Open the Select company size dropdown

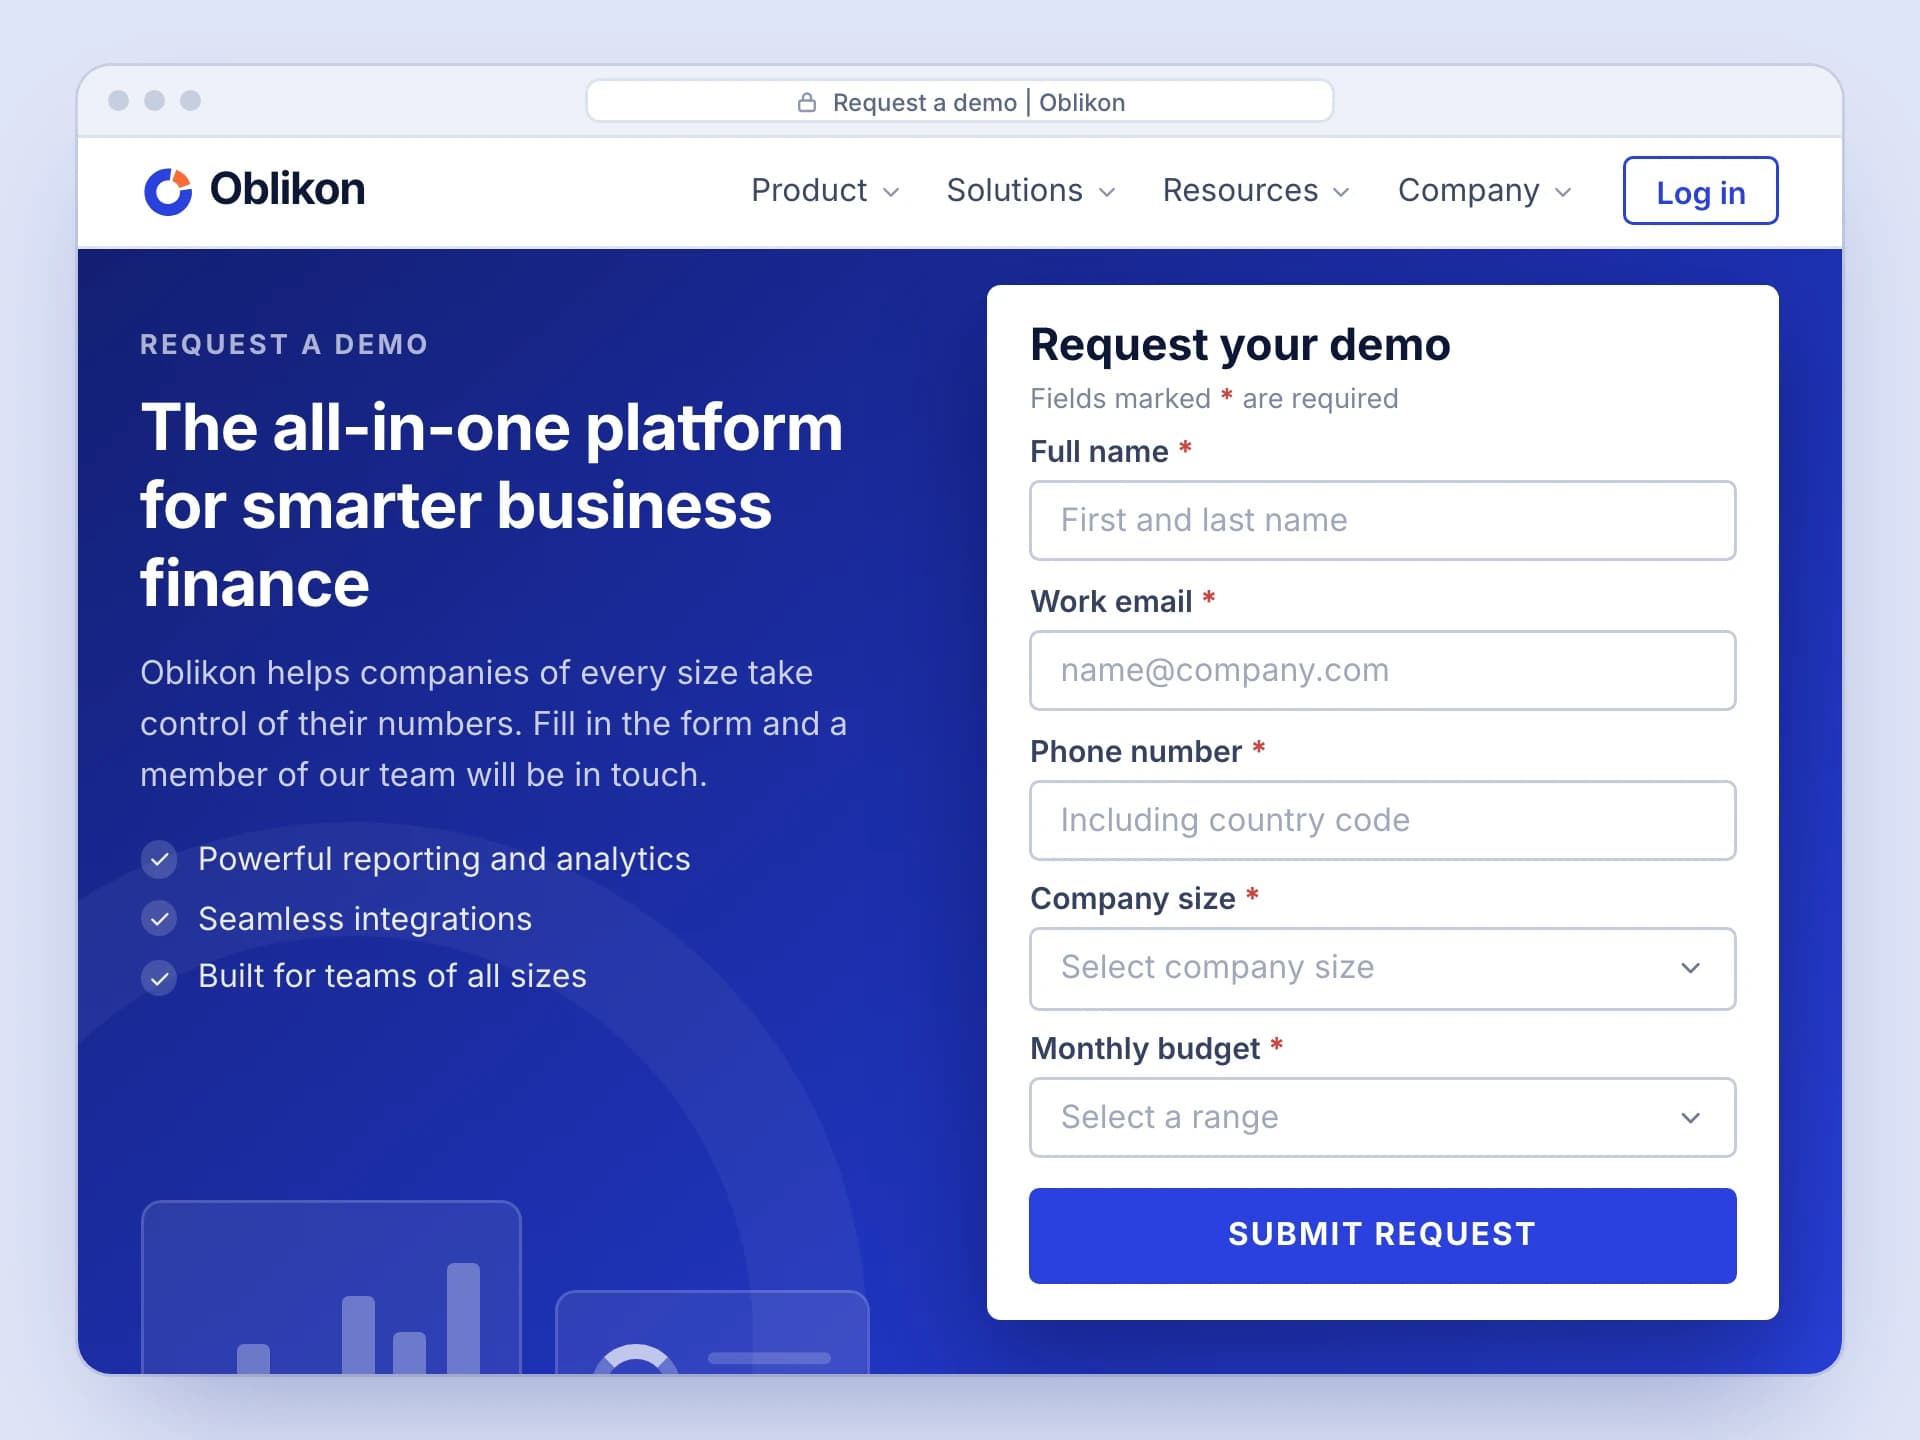(x=1382, y=968)
